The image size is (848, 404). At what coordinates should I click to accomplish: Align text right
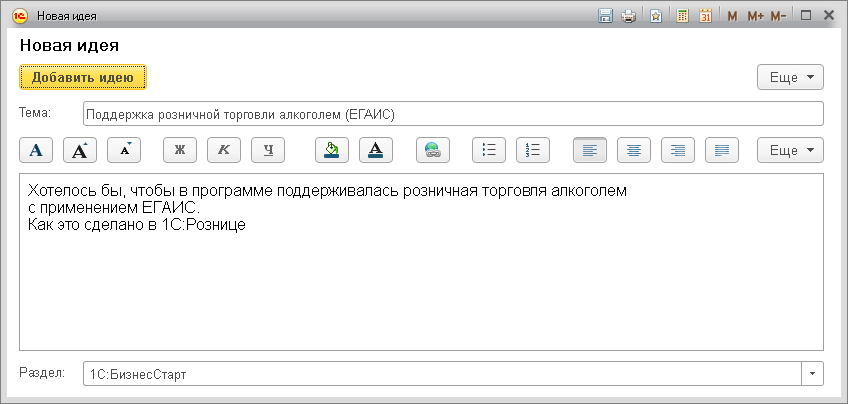[678, 150]
